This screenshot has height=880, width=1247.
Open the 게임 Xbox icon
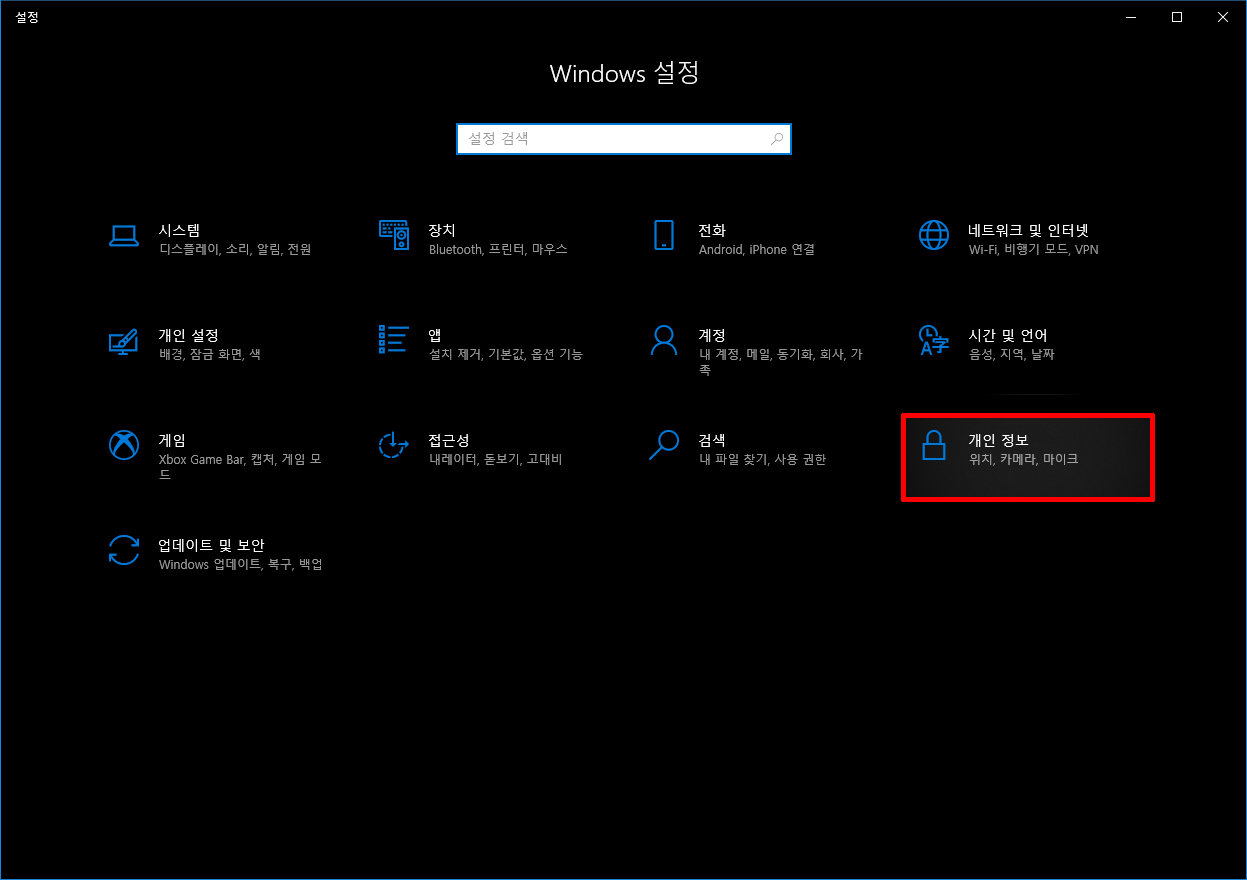(x=124, y=445)
